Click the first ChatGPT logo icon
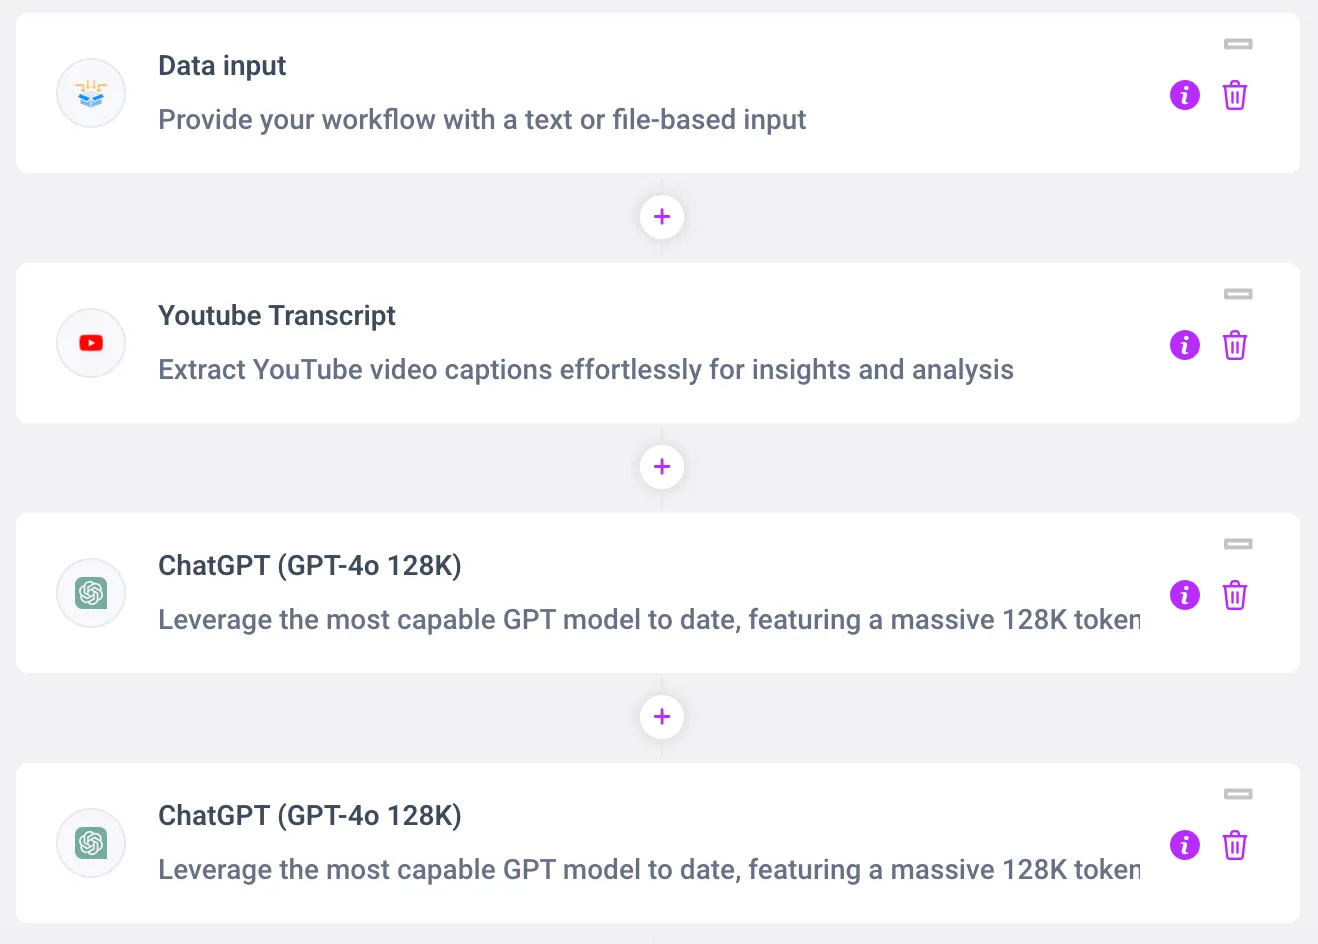The image size is (1318, 944). click(x=91, y=593)
